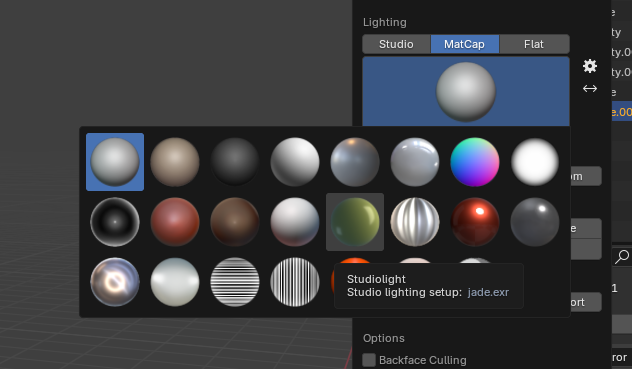The image size is (632, 369).
Task: Select the red clay MatCap sphere
Action: pyautogui.click(x=175, y=222)
